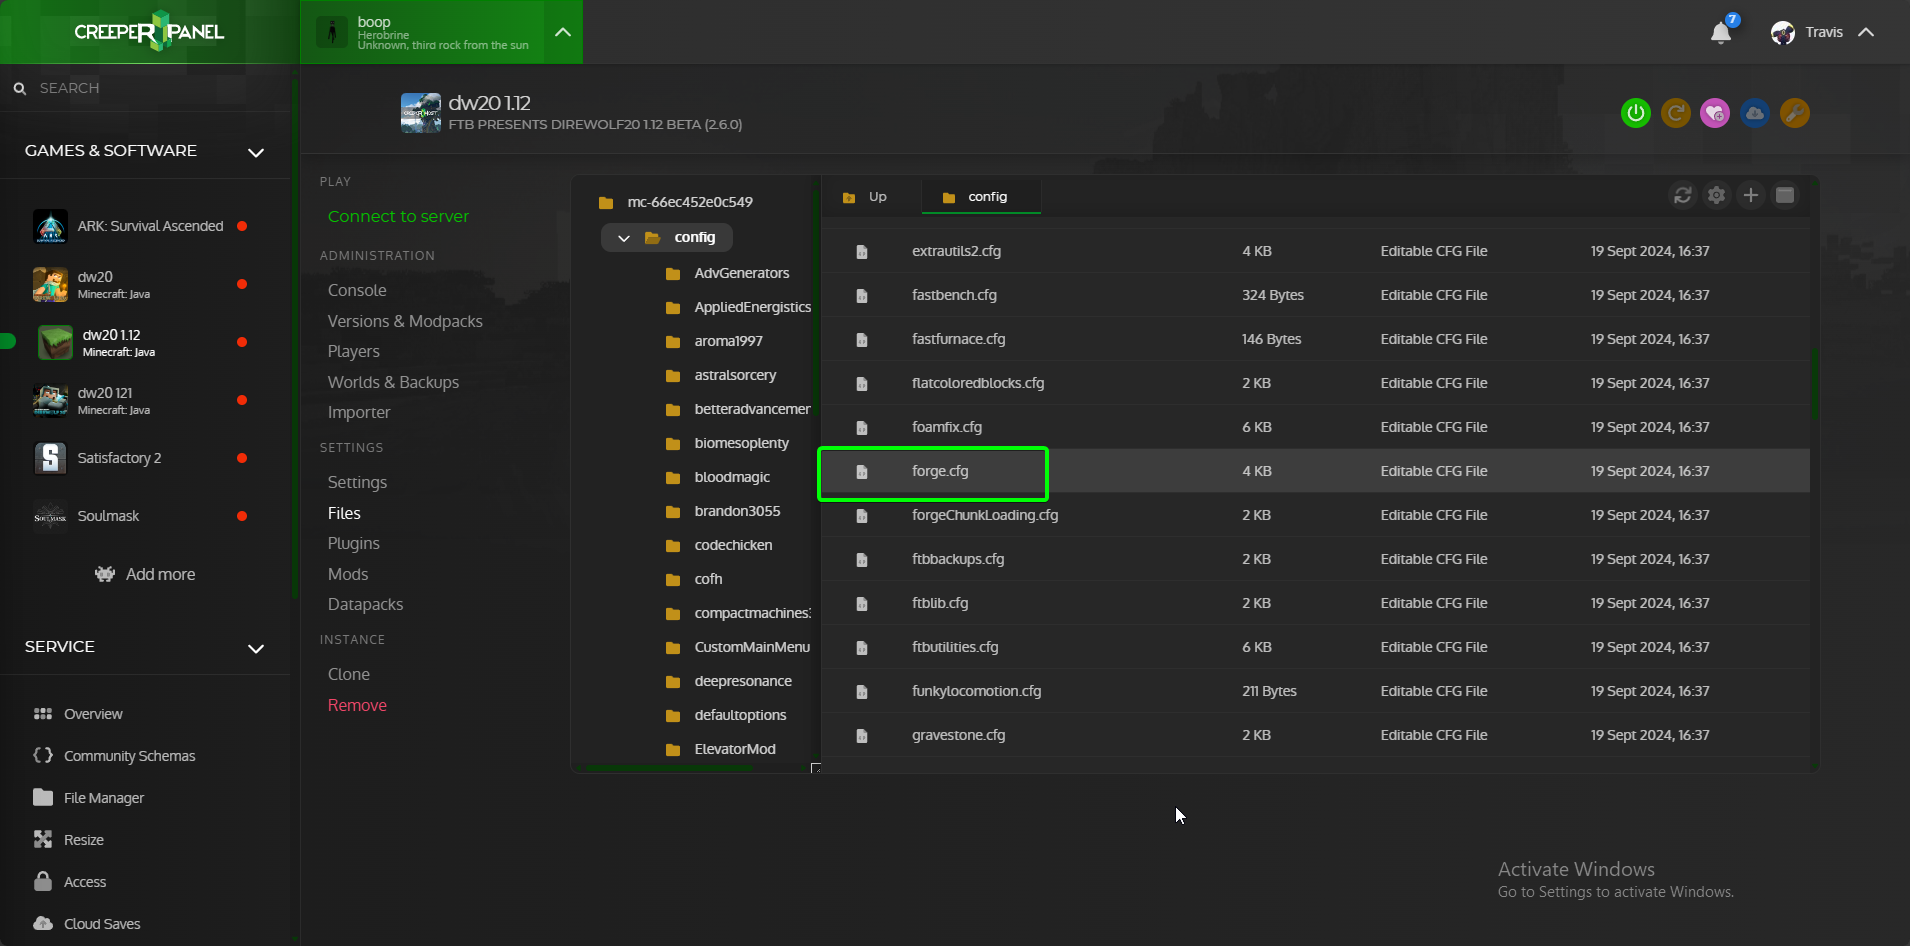
Task: Click the Access padlock icon
Action: click(x=43, y=881)
